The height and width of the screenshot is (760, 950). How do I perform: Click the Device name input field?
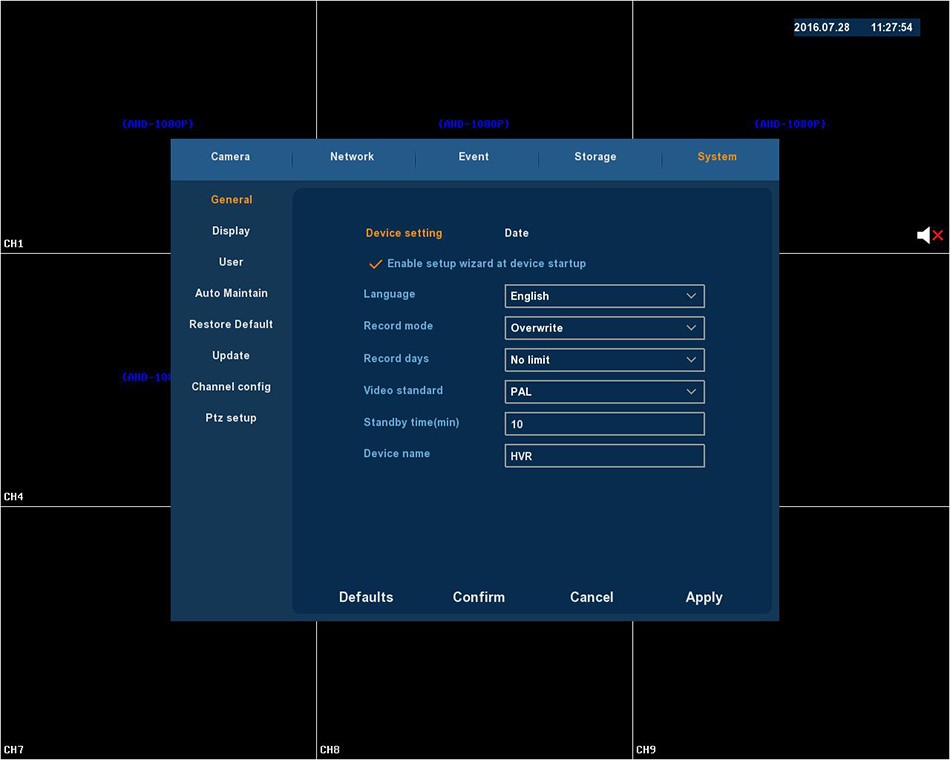click(604, 456)
